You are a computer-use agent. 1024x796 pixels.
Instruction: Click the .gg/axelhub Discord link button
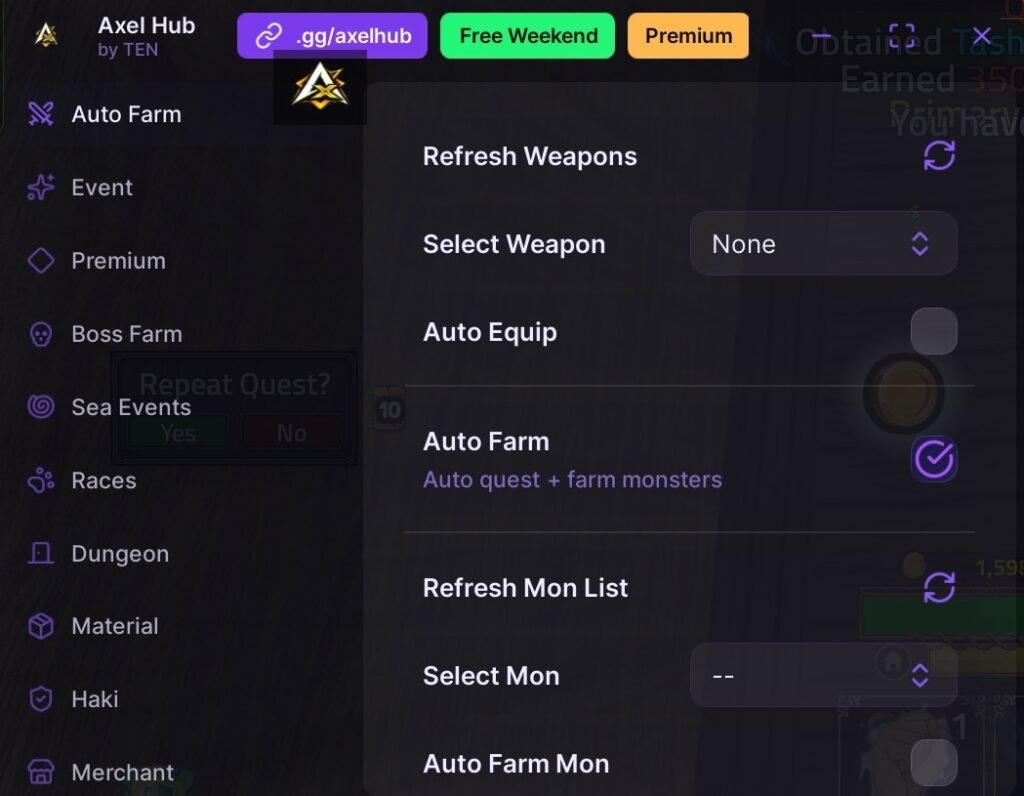click(x=332, y=36)
